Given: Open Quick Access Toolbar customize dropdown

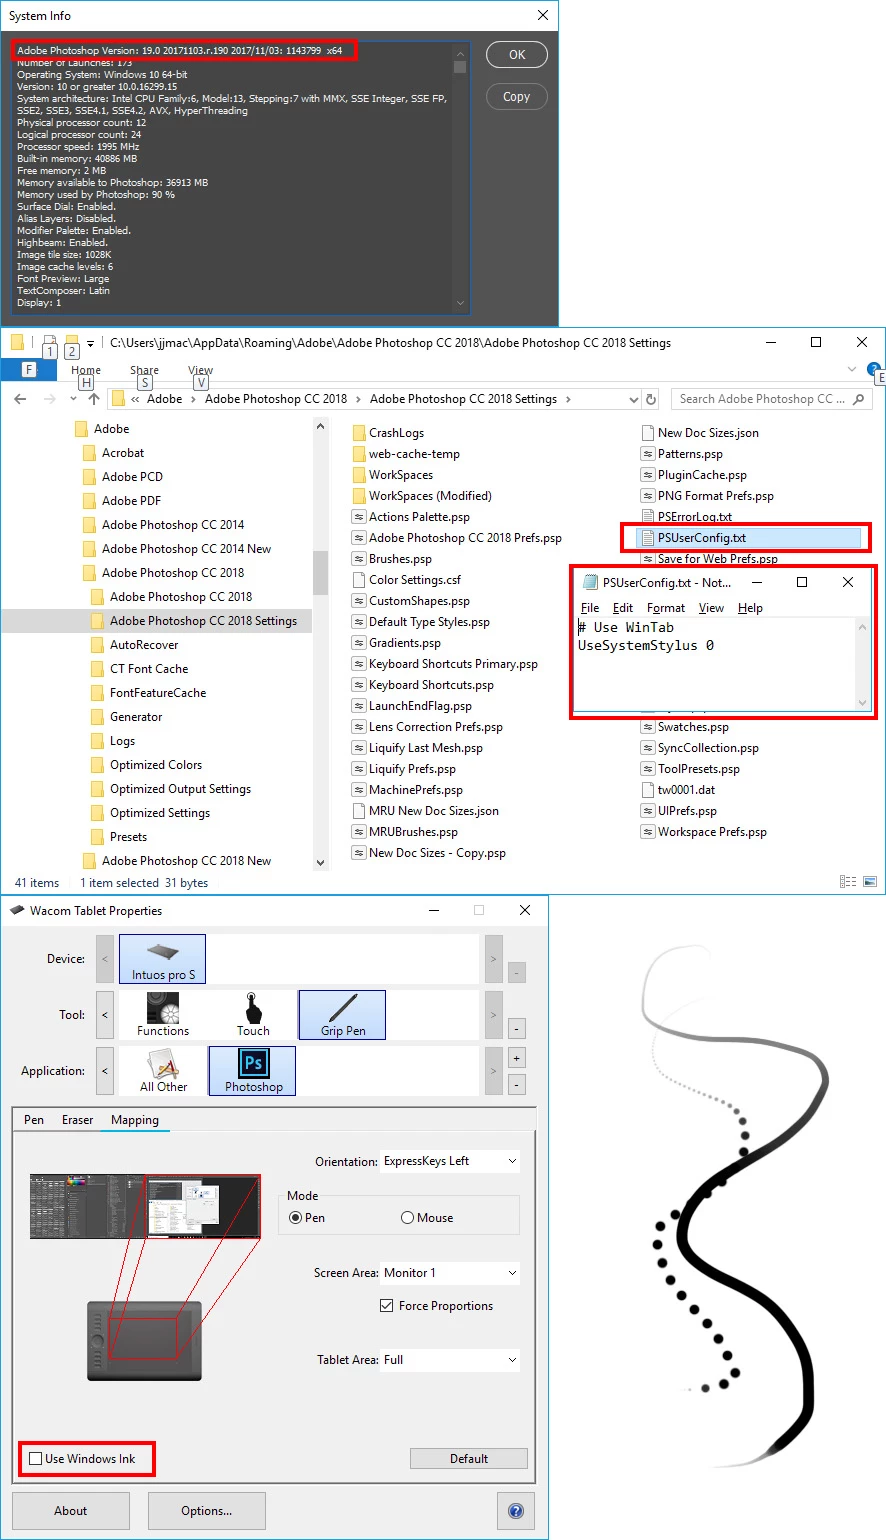Looking at the screenshot, I should coord(90,343).
